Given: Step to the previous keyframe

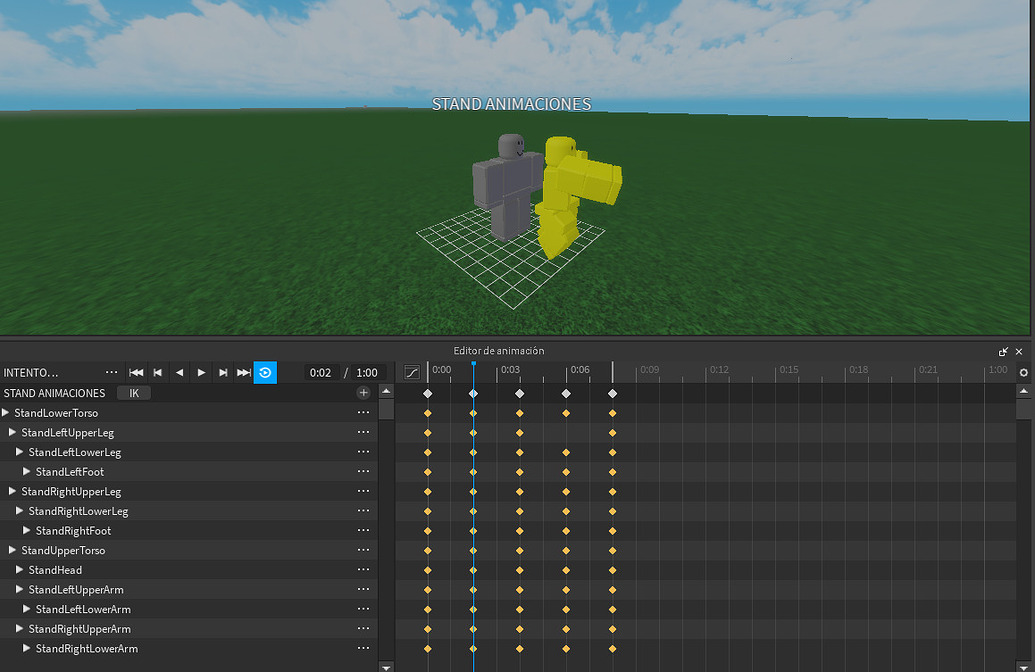Looking at the screenshot, I should (x=158, y=372).
